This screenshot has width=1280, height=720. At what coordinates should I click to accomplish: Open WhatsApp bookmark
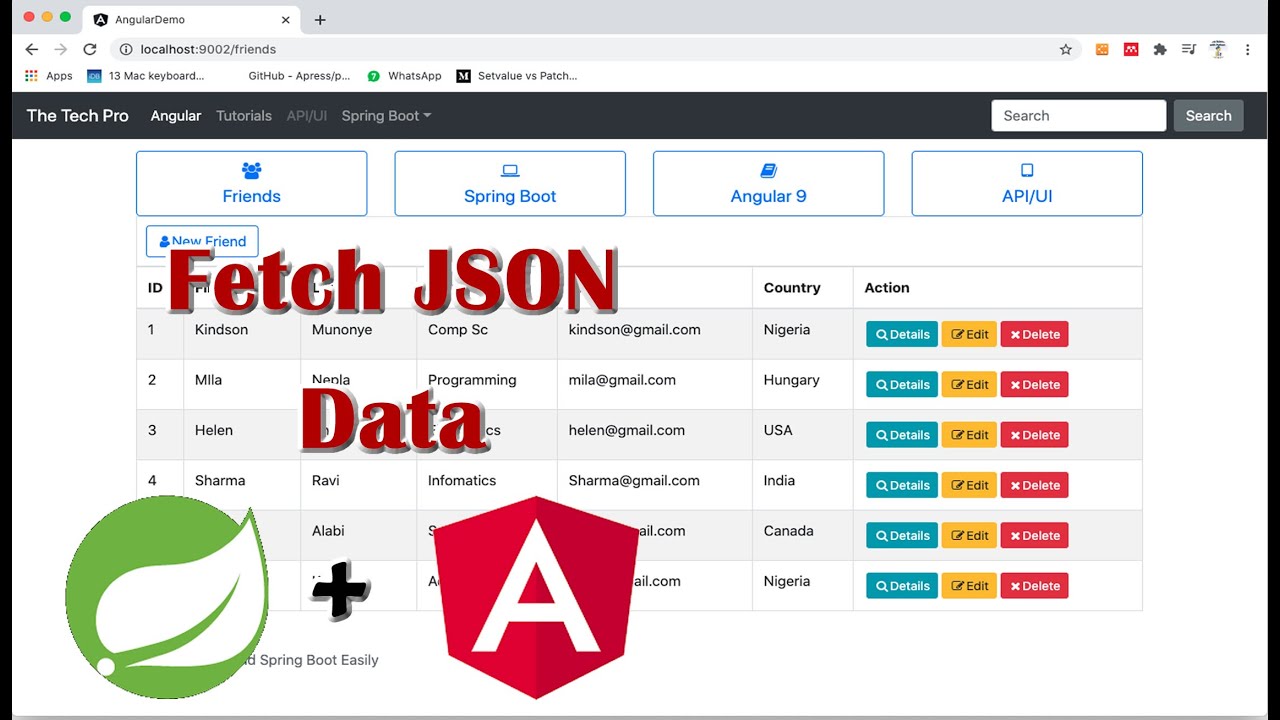pos(404,76)
